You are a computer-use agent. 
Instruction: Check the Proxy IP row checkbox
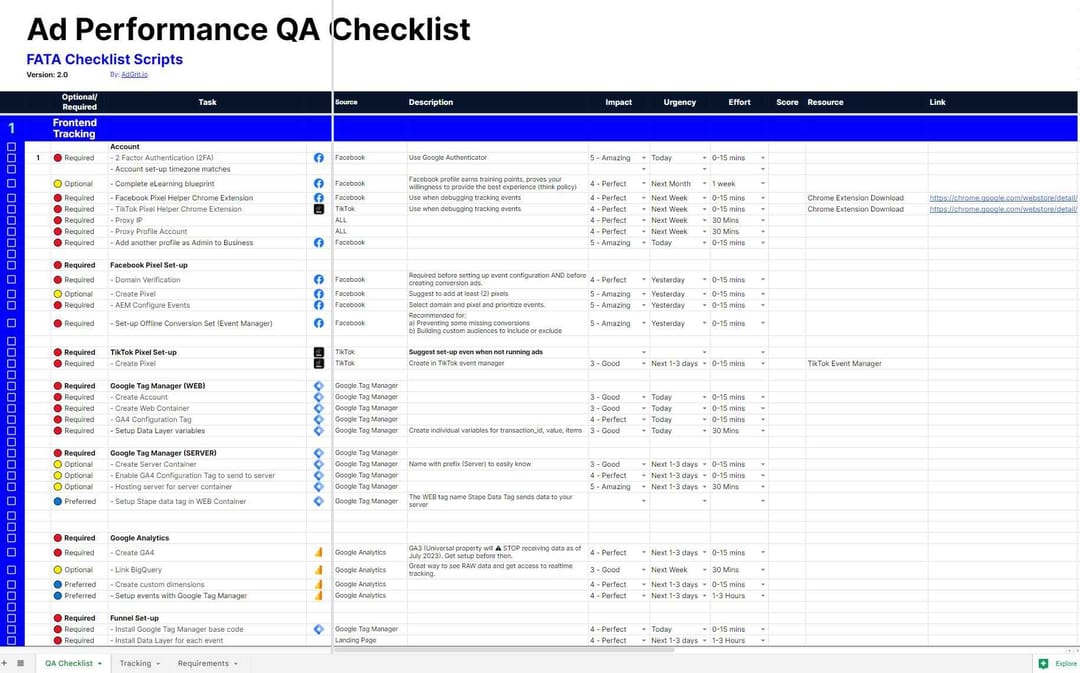point(11,220)
